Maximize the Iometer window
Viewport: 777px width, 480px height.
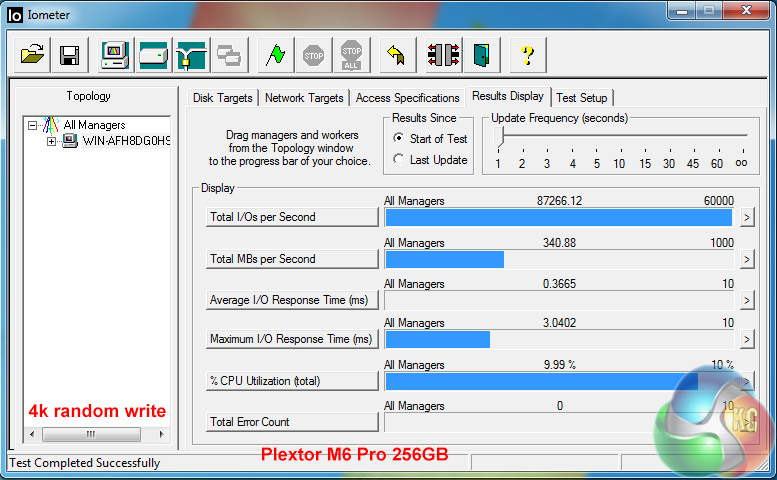point(709,10)
